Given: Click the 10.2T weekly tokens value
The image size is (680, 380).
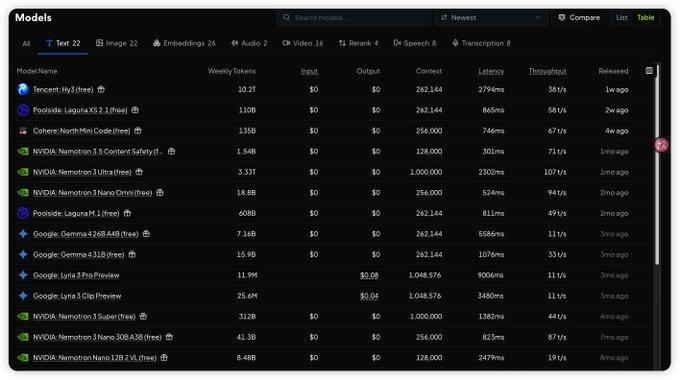Looking at the screenshot, I should pos(247,90).
